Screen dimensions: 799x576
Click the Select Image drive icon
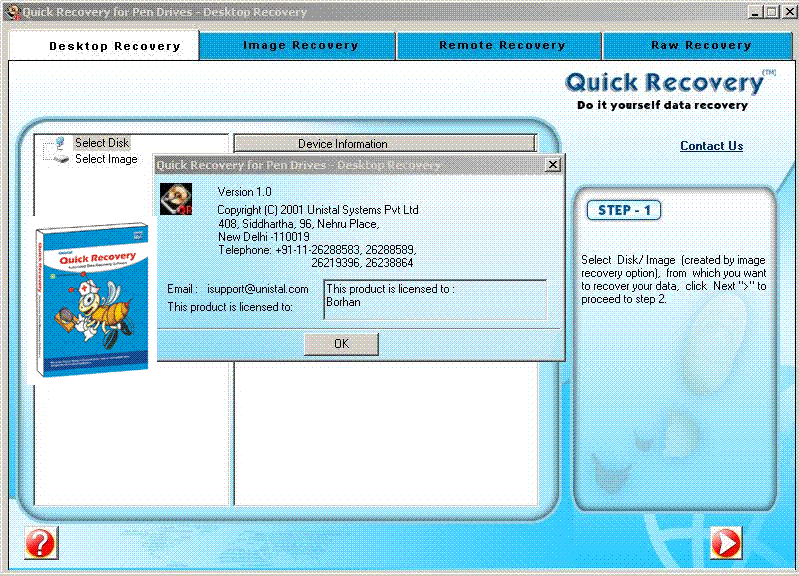(x=61, y=159)
